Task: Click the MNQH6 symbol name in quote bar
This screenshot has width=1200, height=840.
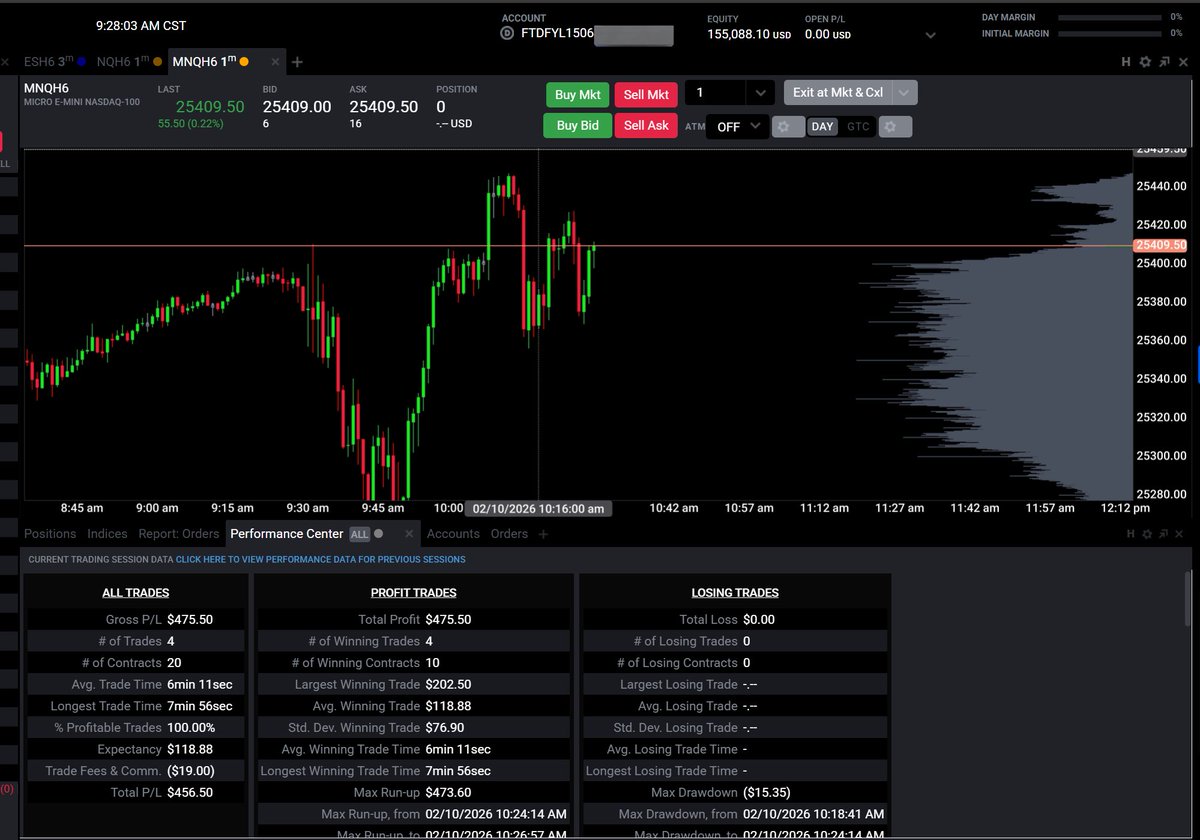Action: (x=46, y=88)
